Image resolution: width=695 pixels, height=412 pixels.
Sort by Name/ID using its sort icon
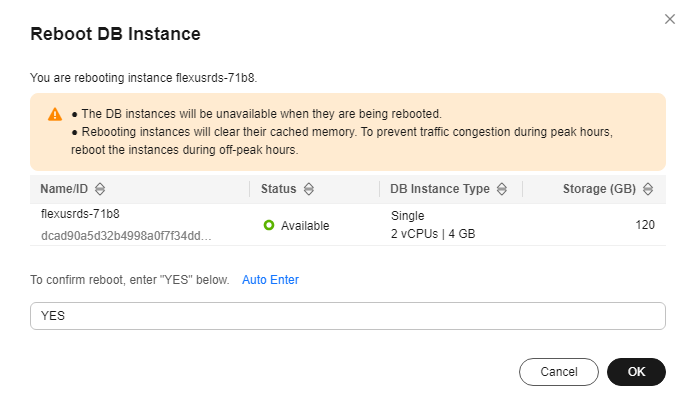point(100,188)
